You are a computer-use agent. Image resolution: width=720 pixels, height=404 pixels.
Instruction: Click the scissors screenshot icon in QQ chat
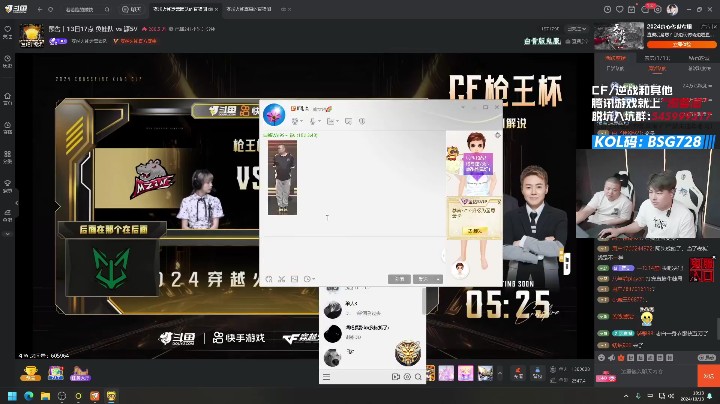pos(281,279)
